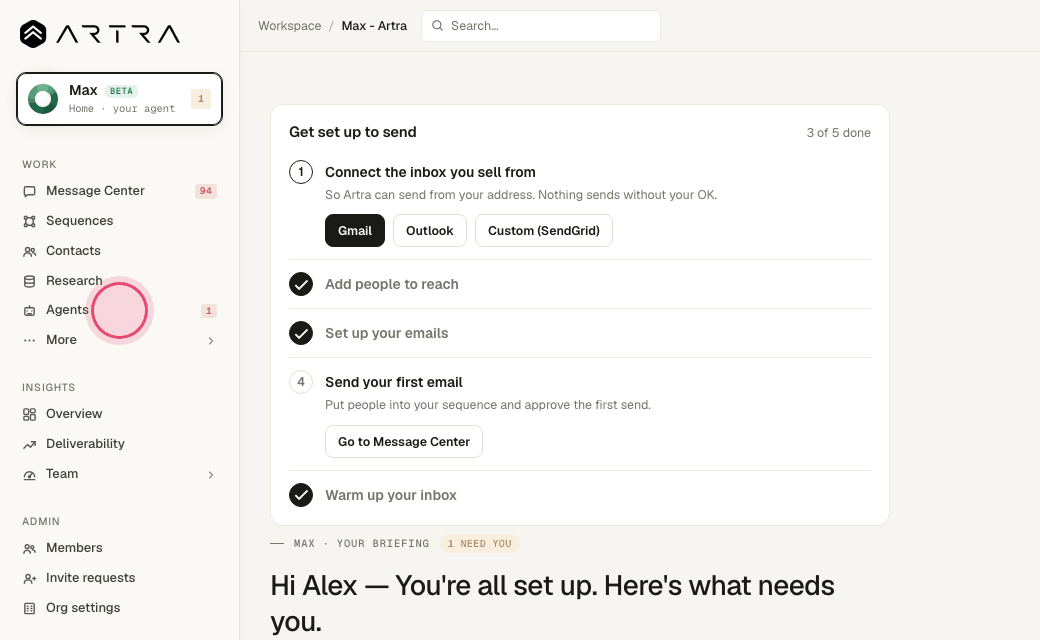
Task: Open Message Center from the sidebar
Action: 119,191
